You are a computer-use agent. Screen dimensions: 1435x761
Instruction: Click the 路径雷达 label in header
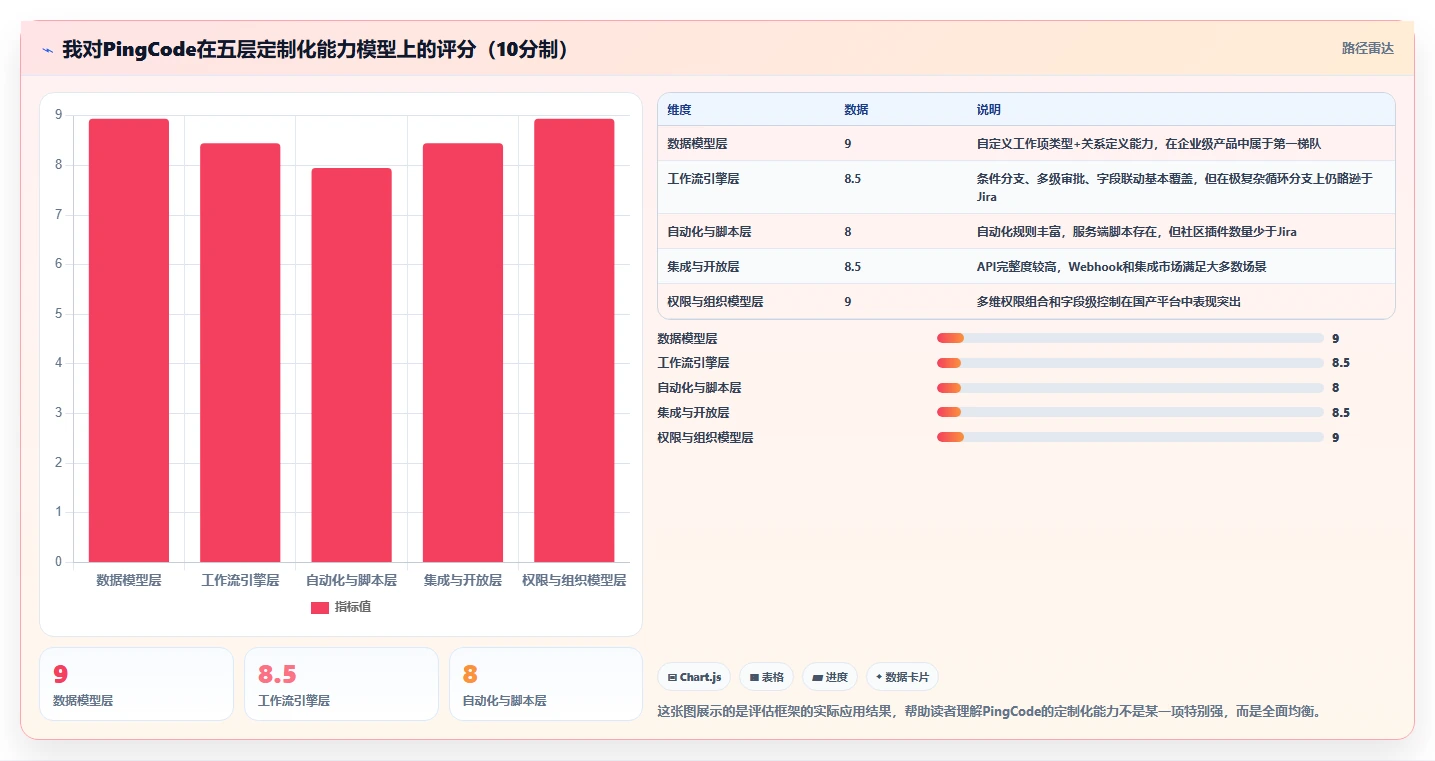1367,48
